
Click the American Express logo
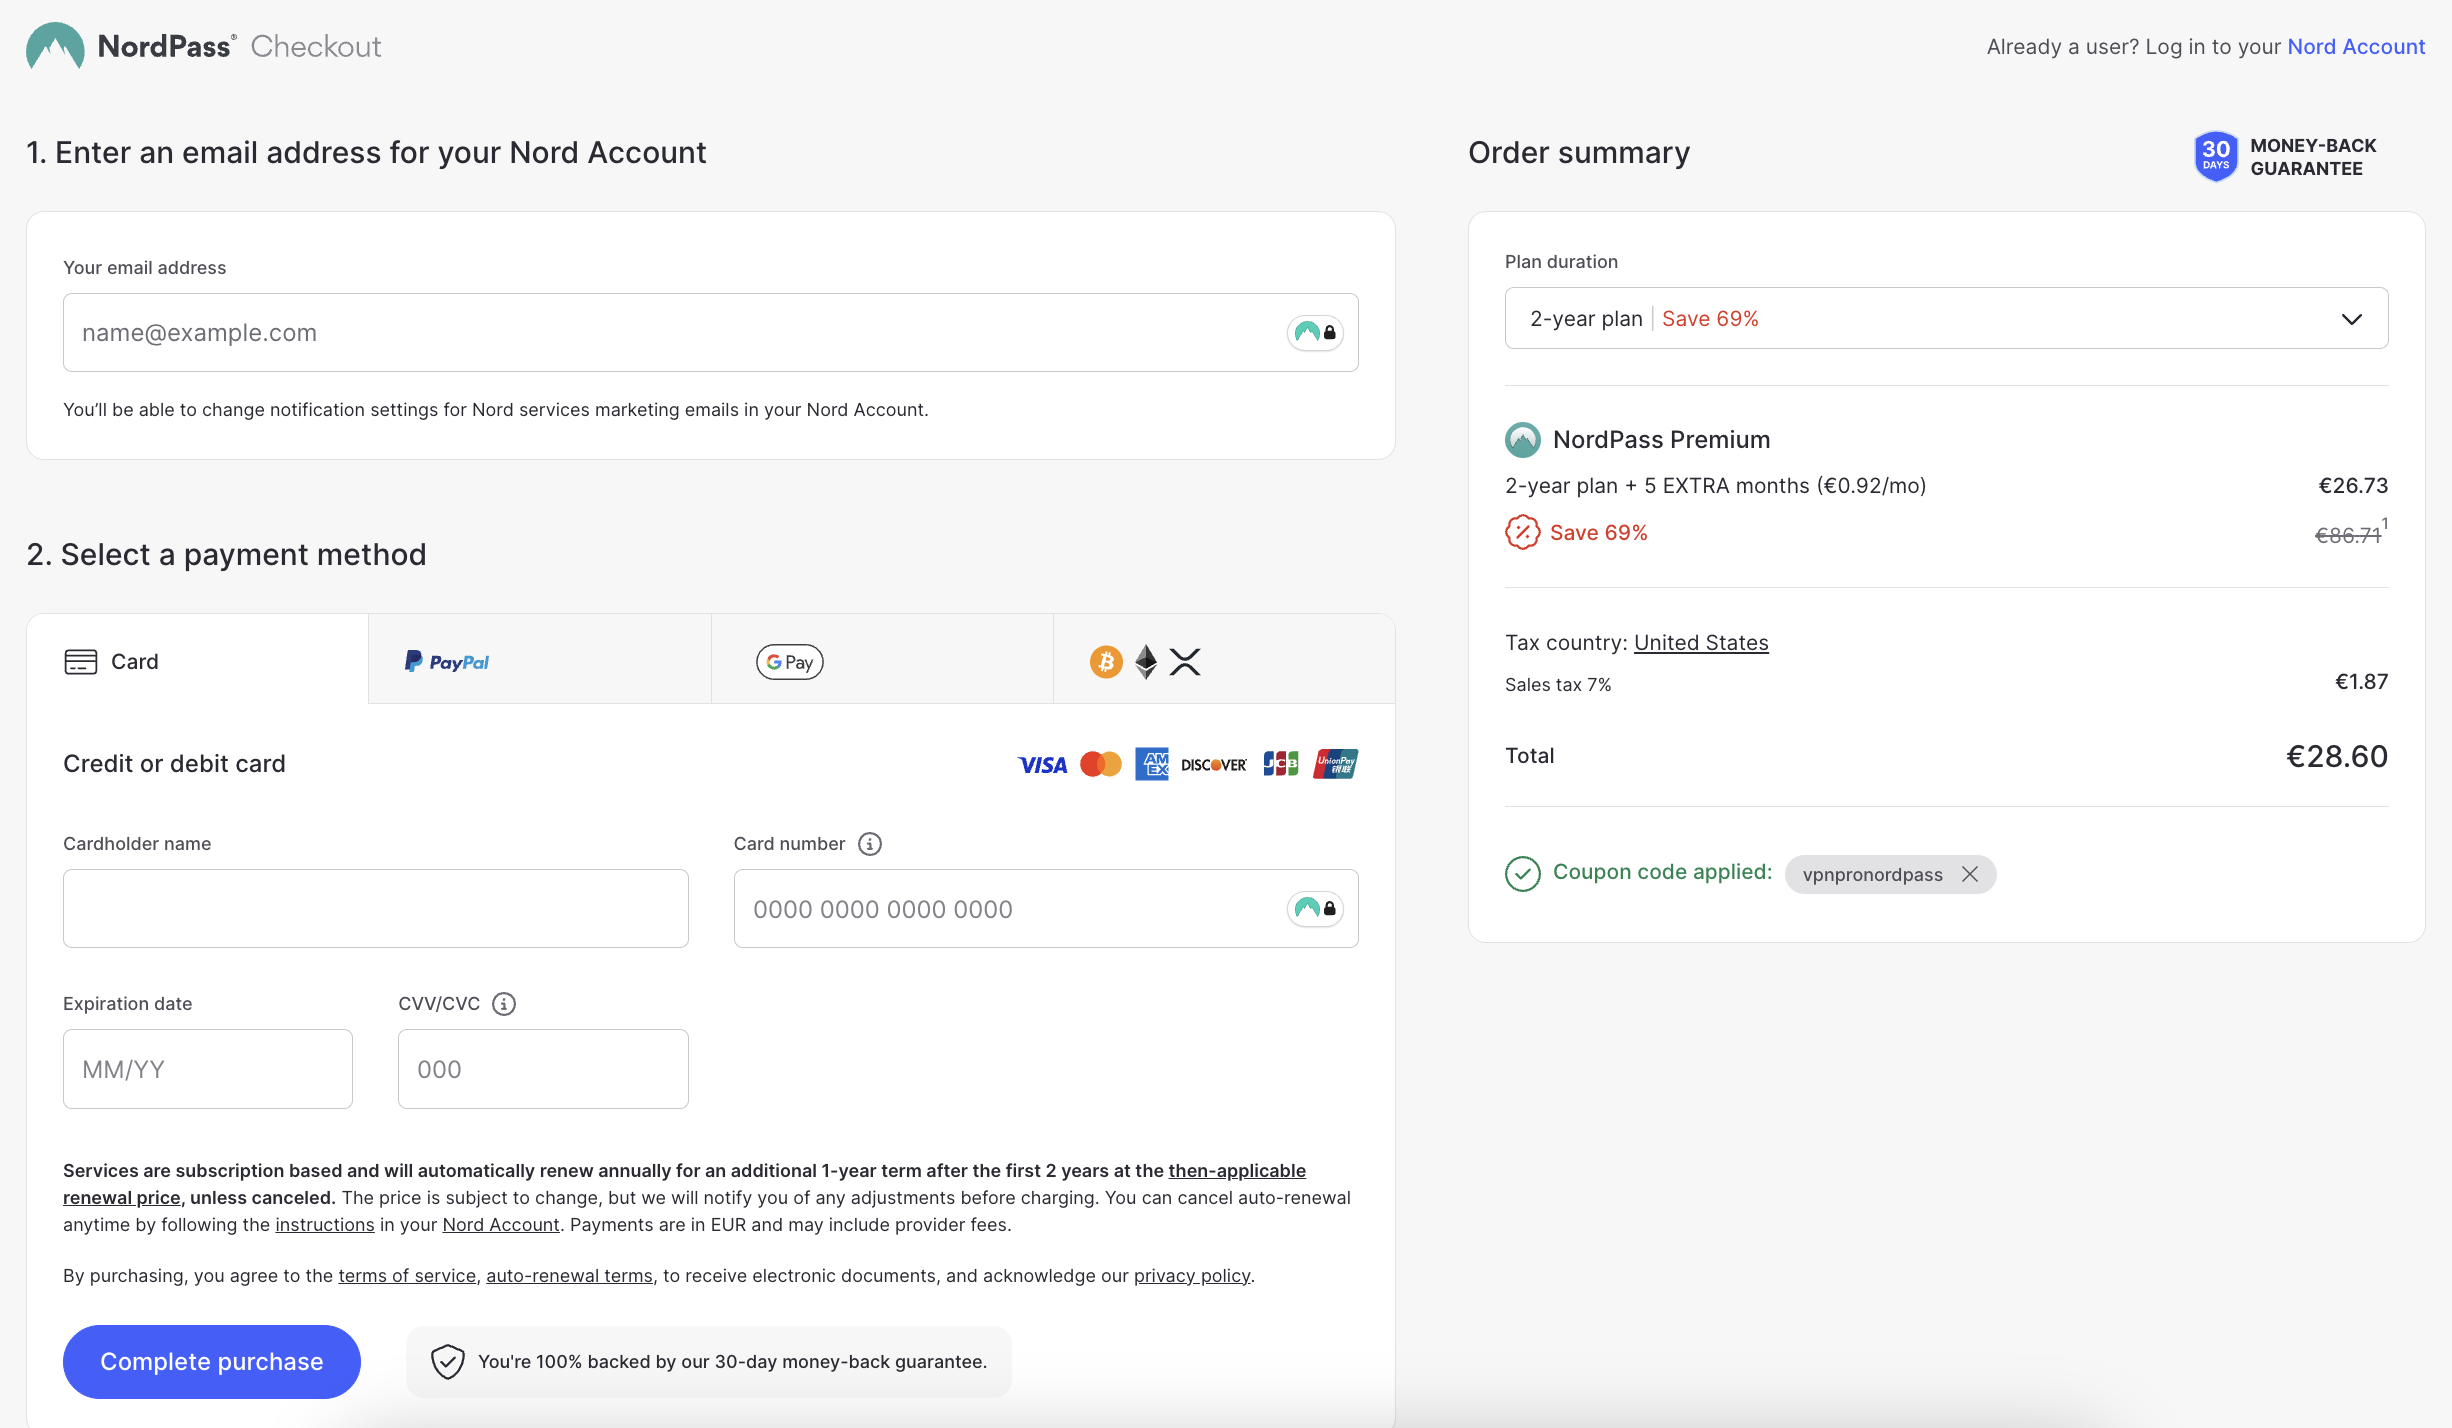(1152, 764)
